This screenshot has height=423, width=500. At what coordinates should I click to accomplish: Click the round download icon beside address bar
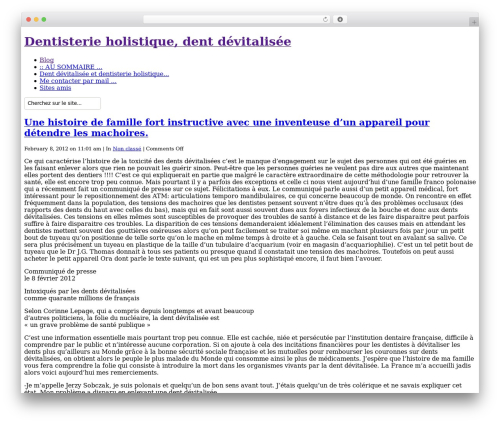[340, 20]
